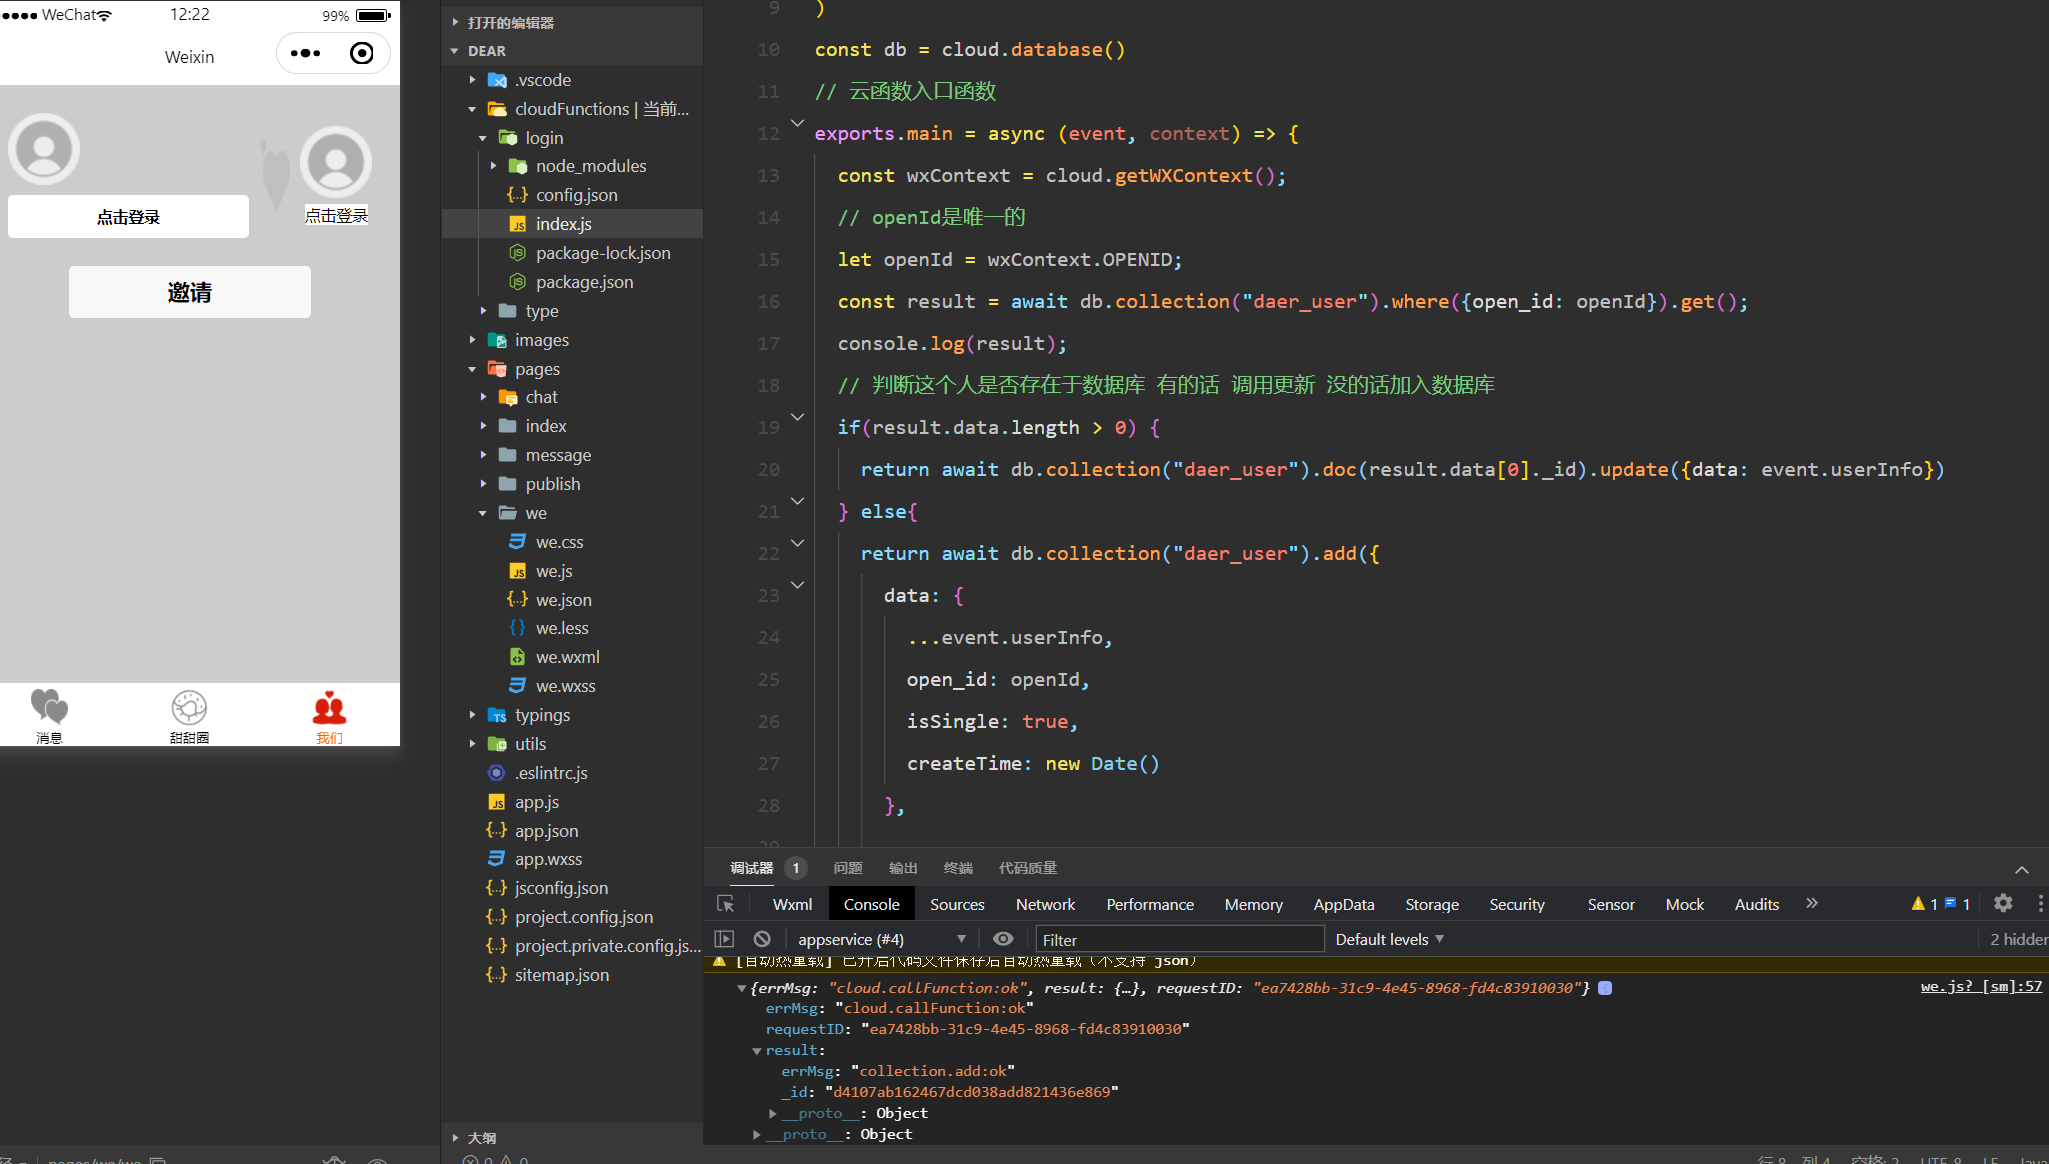2049x1164 pixels.
Task: Open appservice context dropdown
Action: 882,939
